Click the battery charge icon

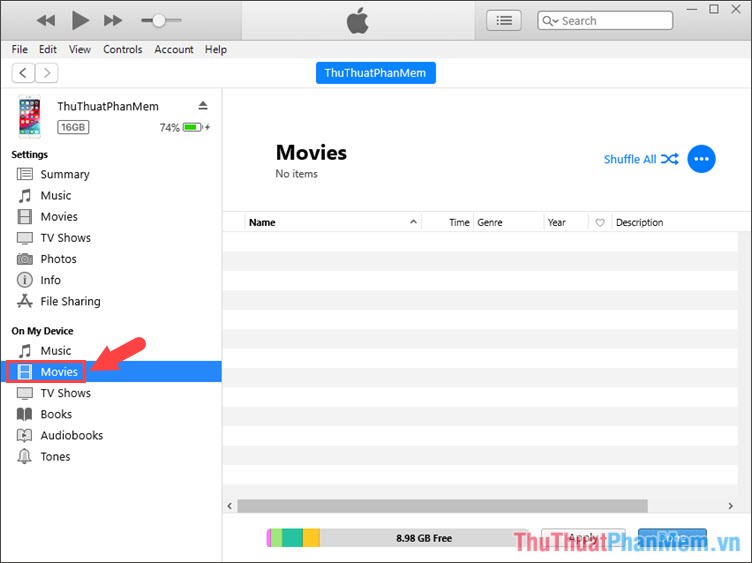[193, 127]
